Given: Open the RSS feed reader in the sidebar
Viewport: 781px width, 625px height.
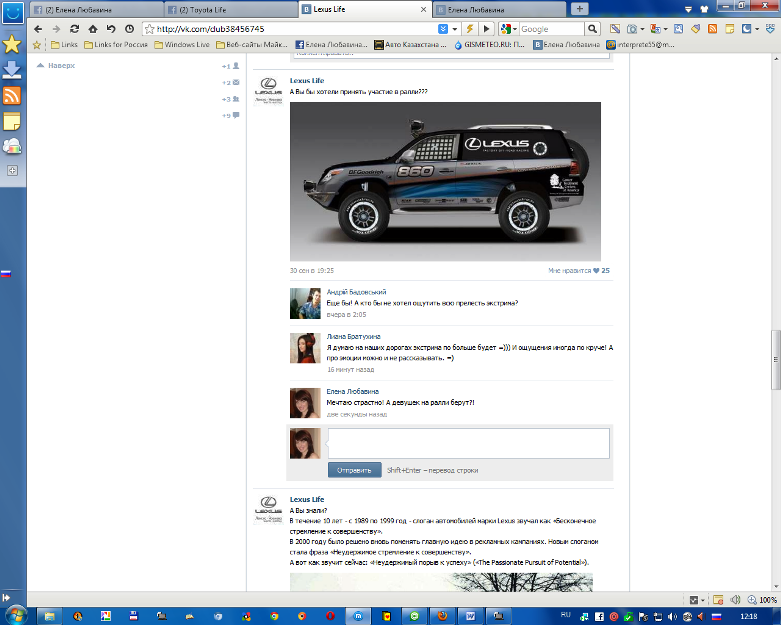Looking at the screenshot, I should [x=11, y=95].
